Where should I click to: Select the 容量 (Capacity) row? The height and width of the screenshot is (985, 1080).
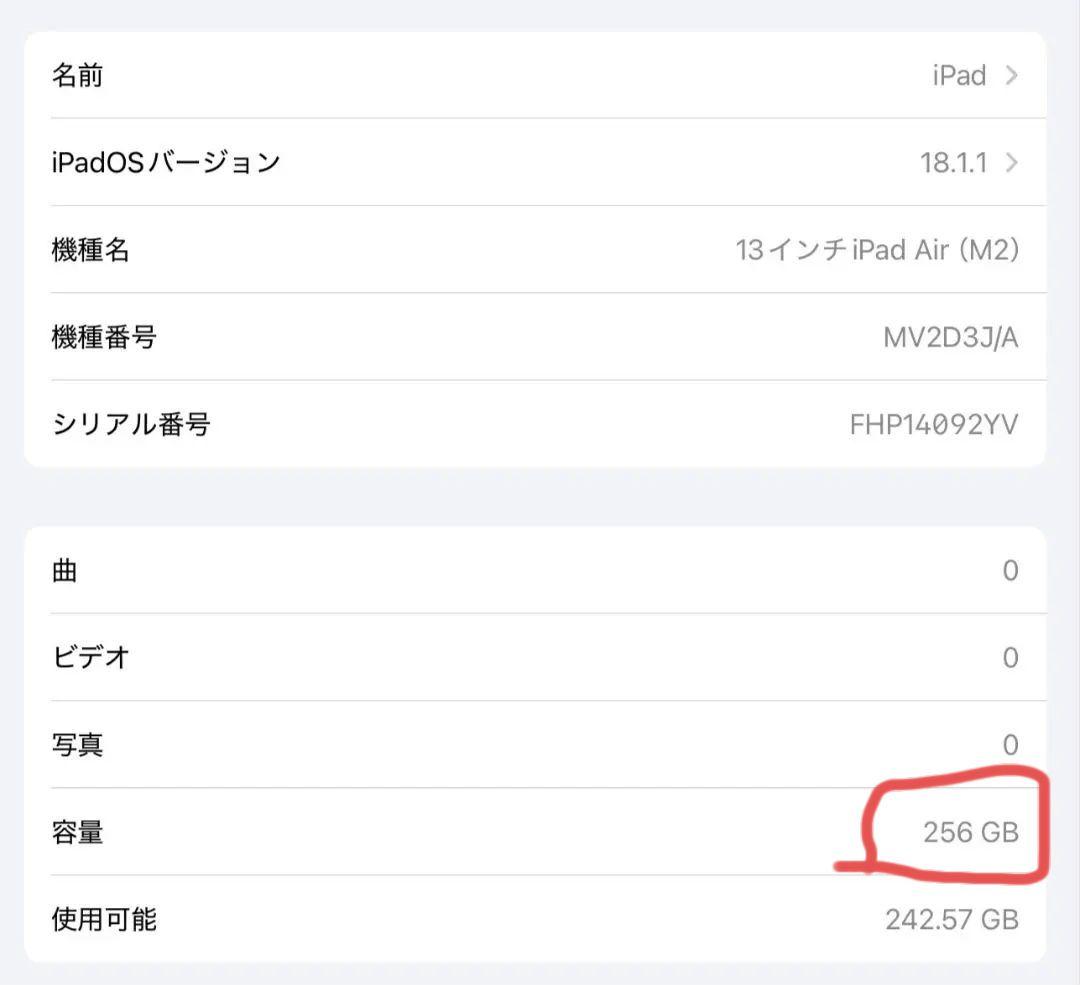click(540, 832)
